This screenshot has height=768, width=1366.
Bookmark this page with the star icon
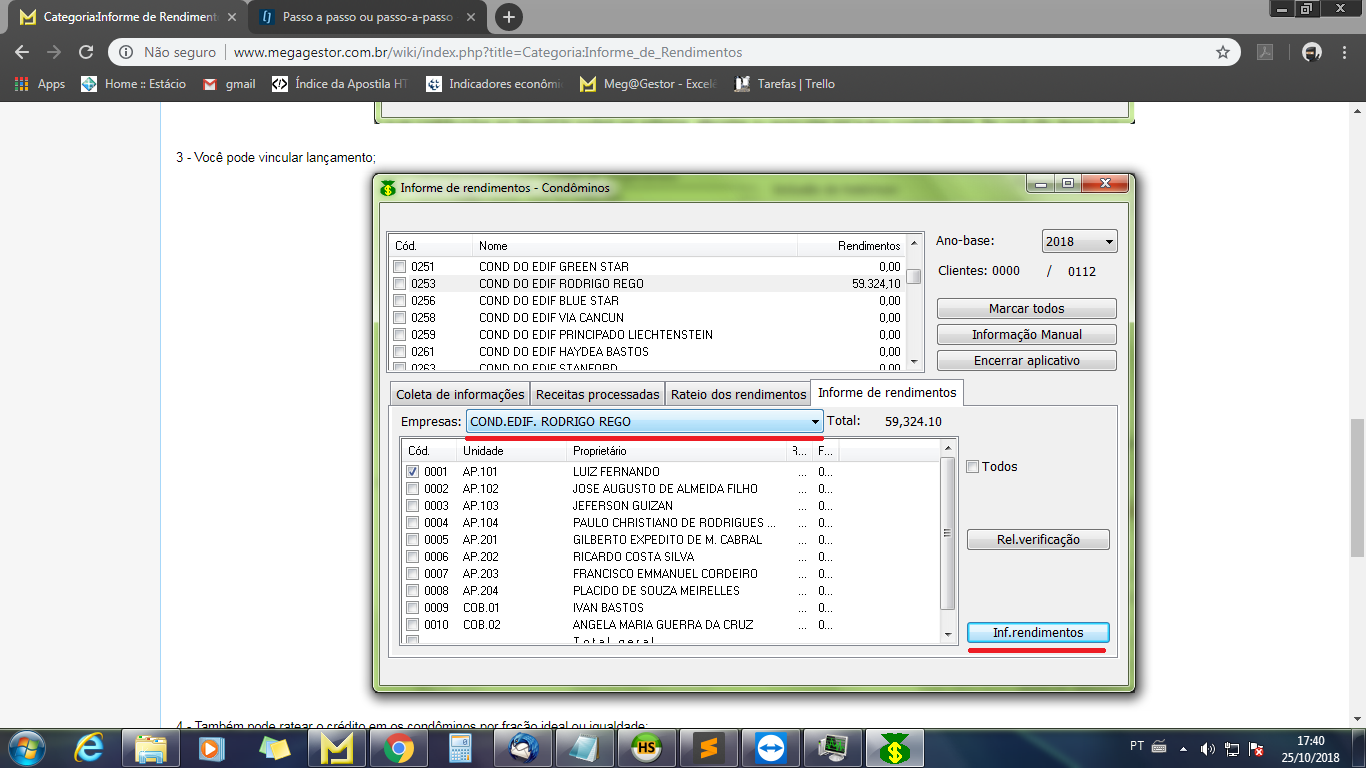1222,52
